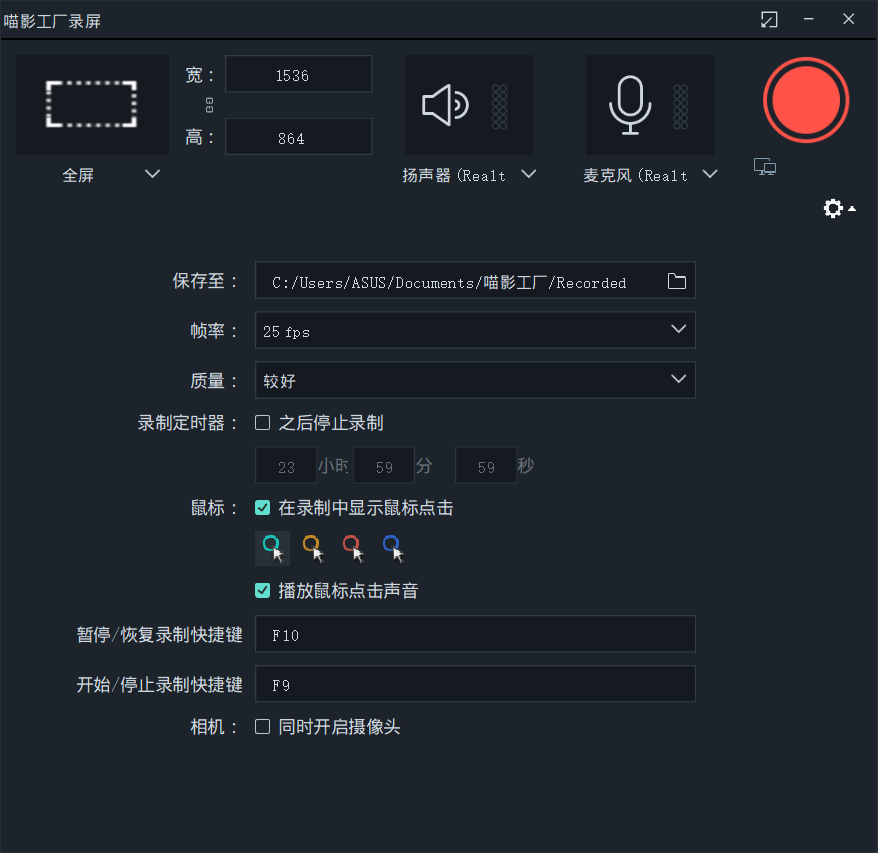The width and height of the screenshot is (878, 853).
Task: Open settings via the gear icon
Action: (x=833, y=208)
